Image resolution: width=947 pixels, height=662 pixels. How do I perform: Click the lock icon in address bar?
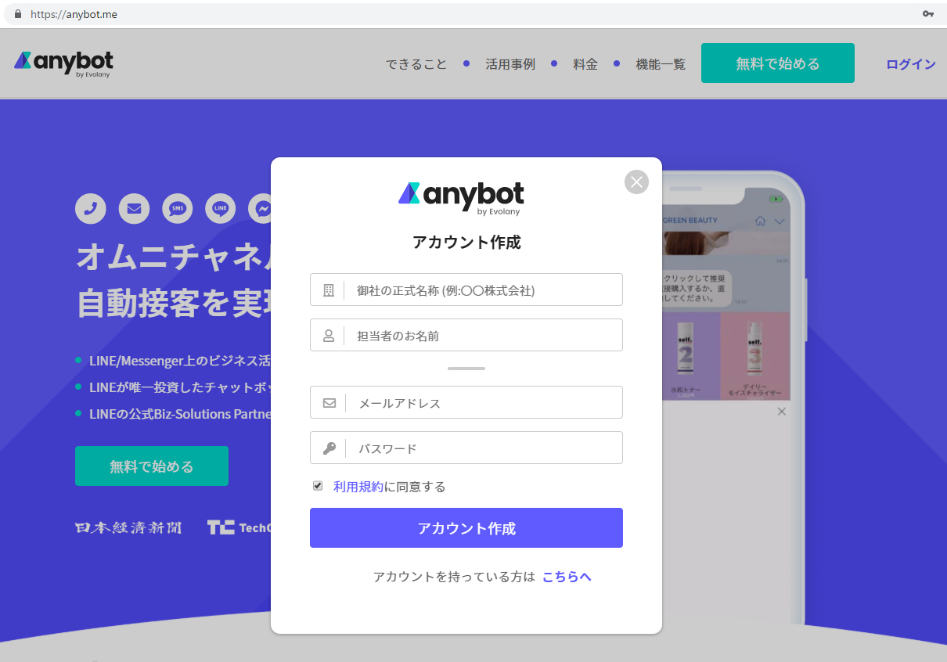click(x=18, y=14)
